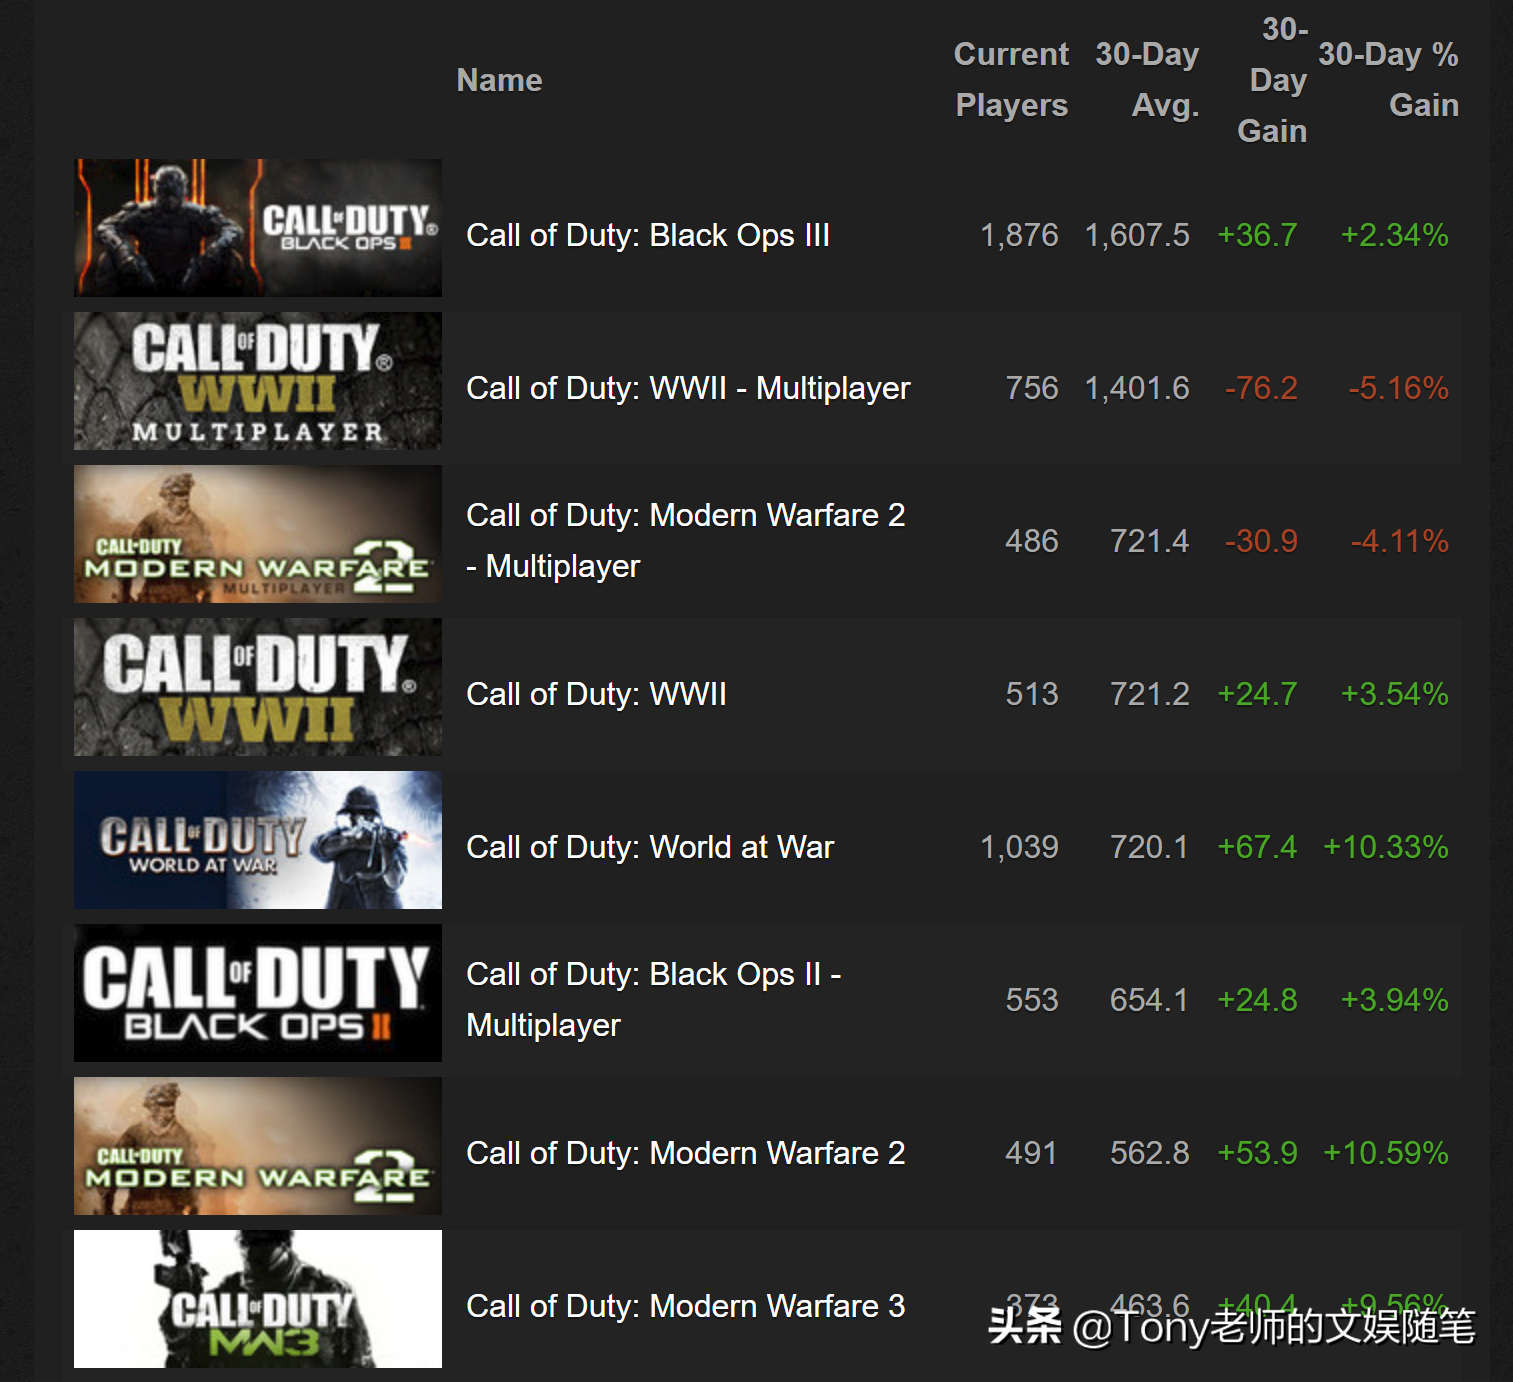This screenshot has width=1513, height=1382.
Task: Select the 553 current players value
Action: 1032,1000
